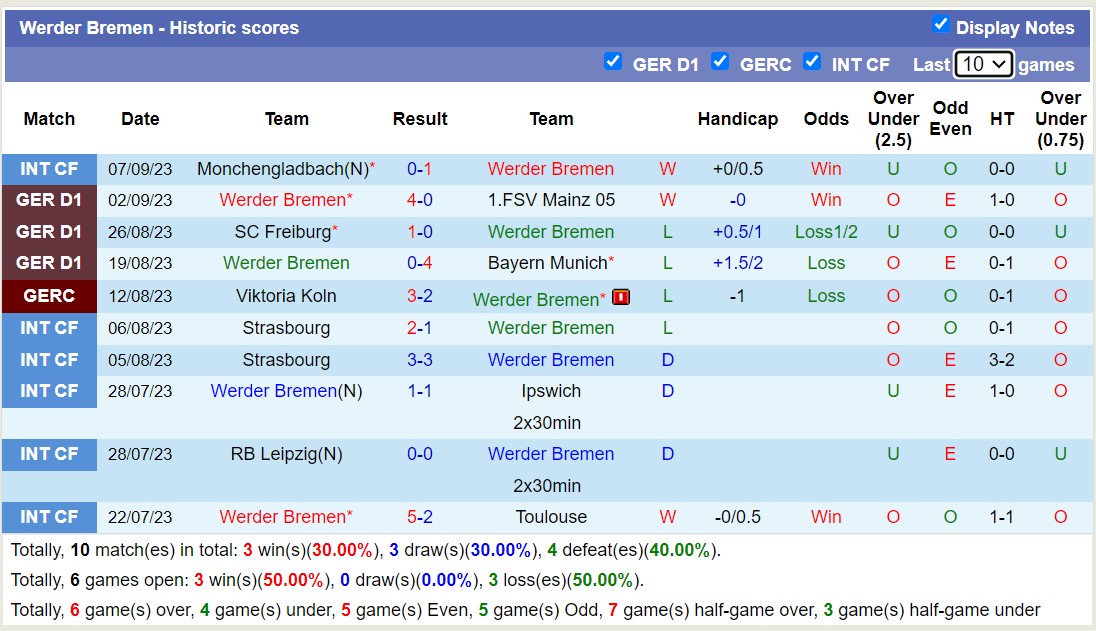
Task: Click the 4-0 result against Mainz
Action: click(x=420, y=200)
